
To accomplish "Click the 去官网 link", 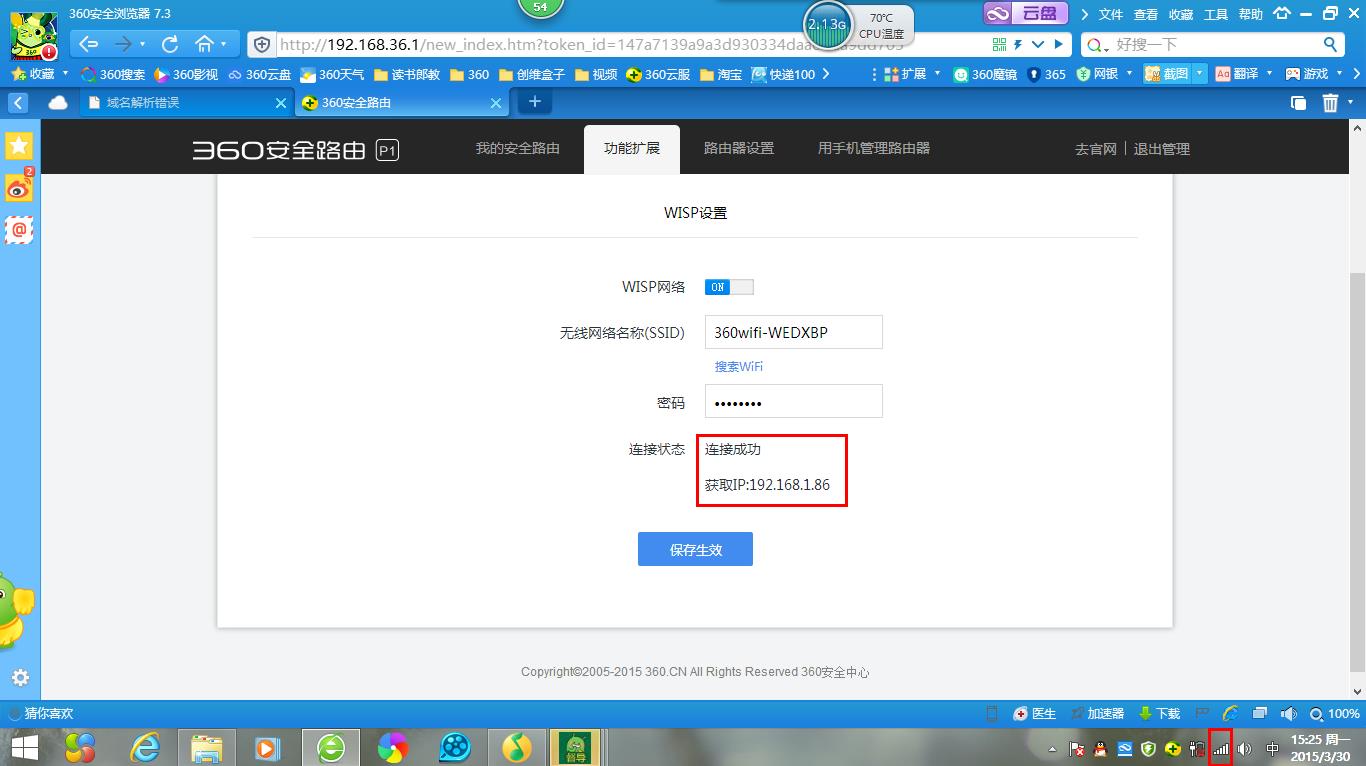I will tap(1095, 149).
